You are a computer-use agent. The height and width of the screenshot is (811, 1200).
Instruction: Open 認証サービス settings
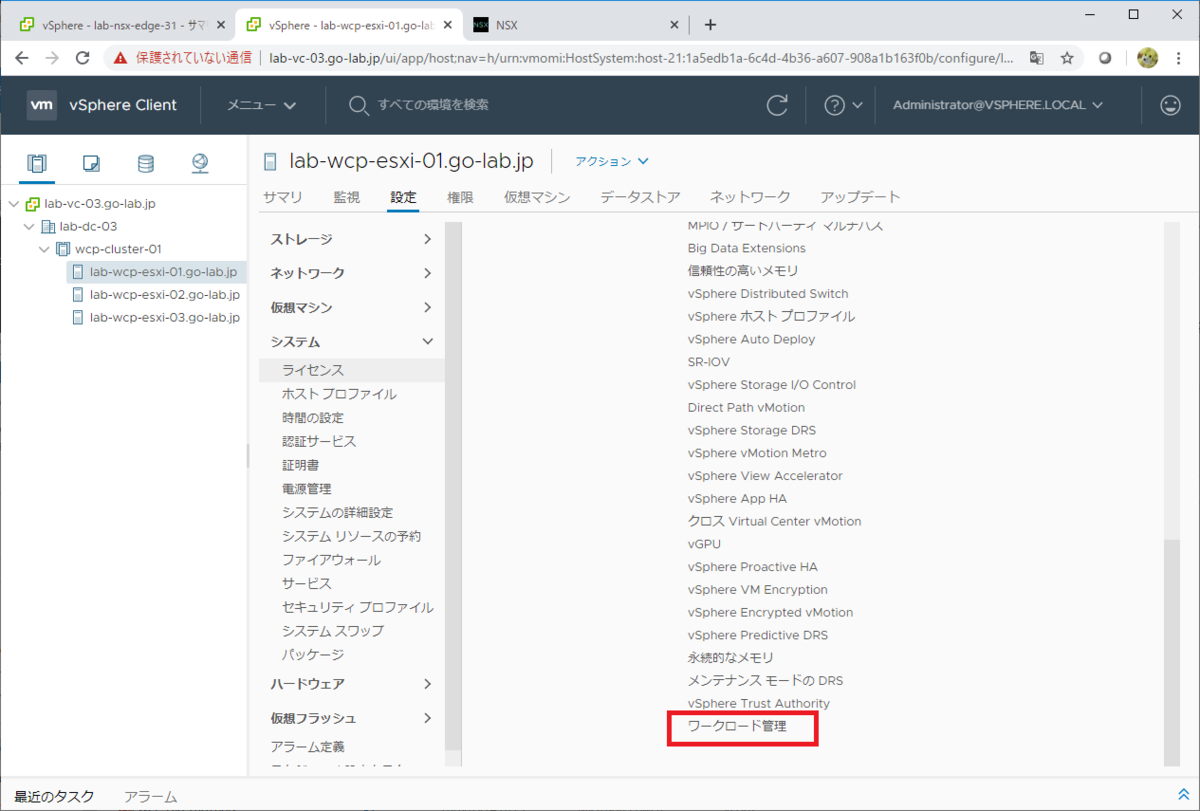coord(319,441)
